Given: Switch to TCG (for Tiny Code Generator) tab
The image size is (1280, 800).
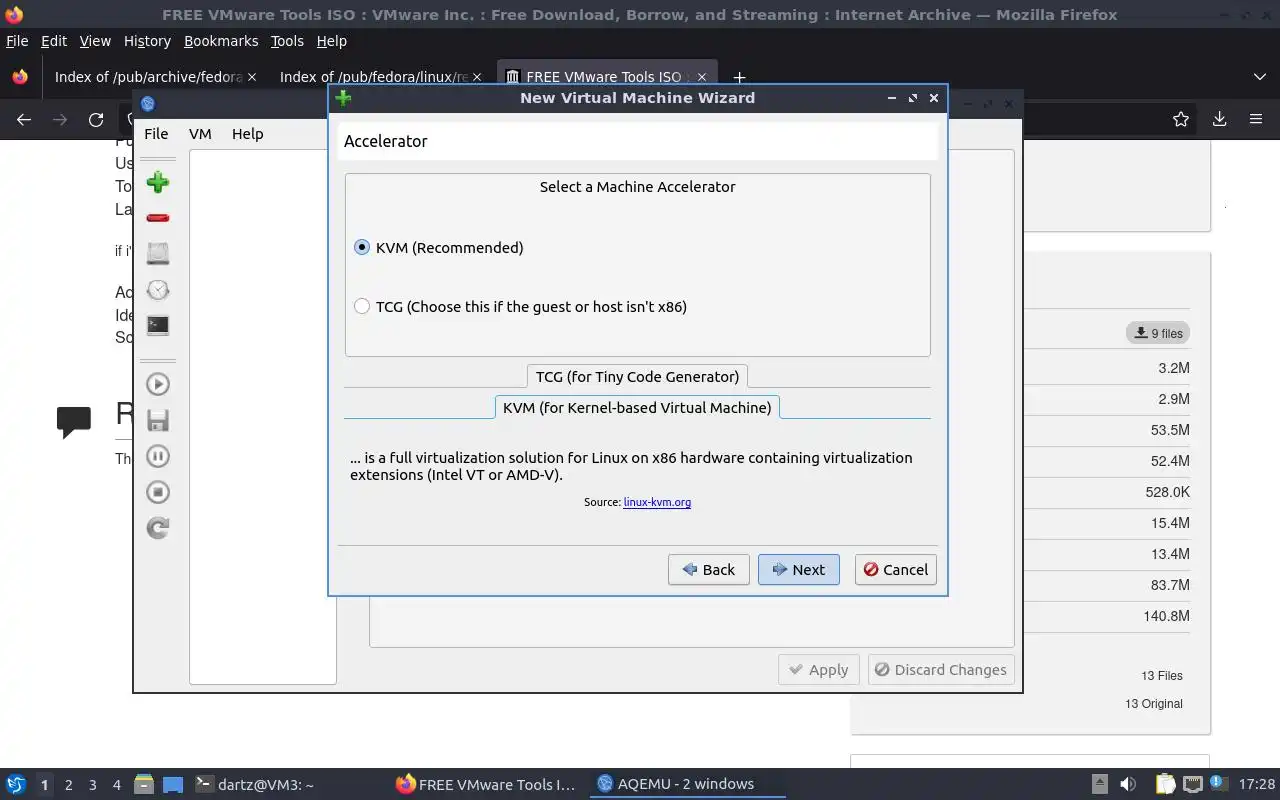Looking at the screenshot, I should tap(637, 376).
